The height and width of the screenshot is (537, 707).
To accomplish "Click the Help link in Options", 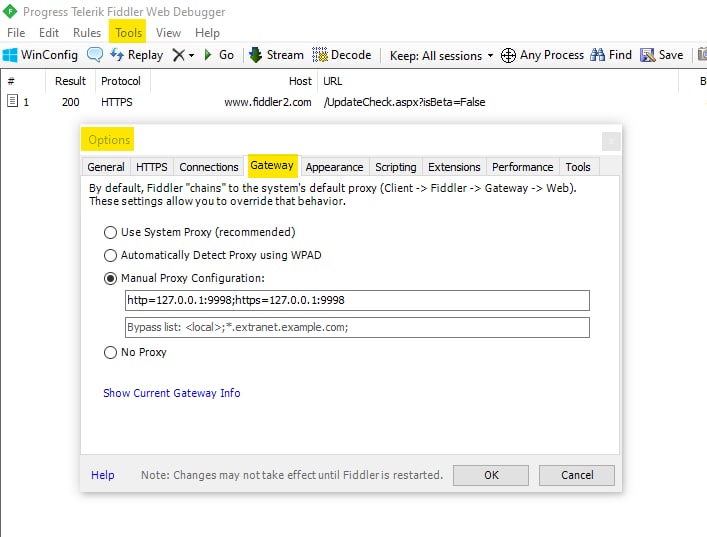I will (x=103, y=475).
